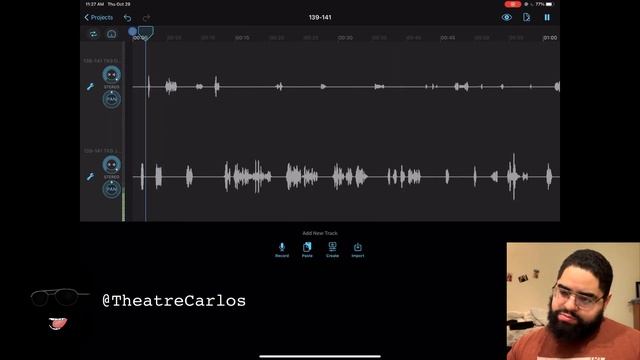Tap the clock in the status bar
Screen dimensions: 640x360
pyautogui.click(x=95, y=4)
